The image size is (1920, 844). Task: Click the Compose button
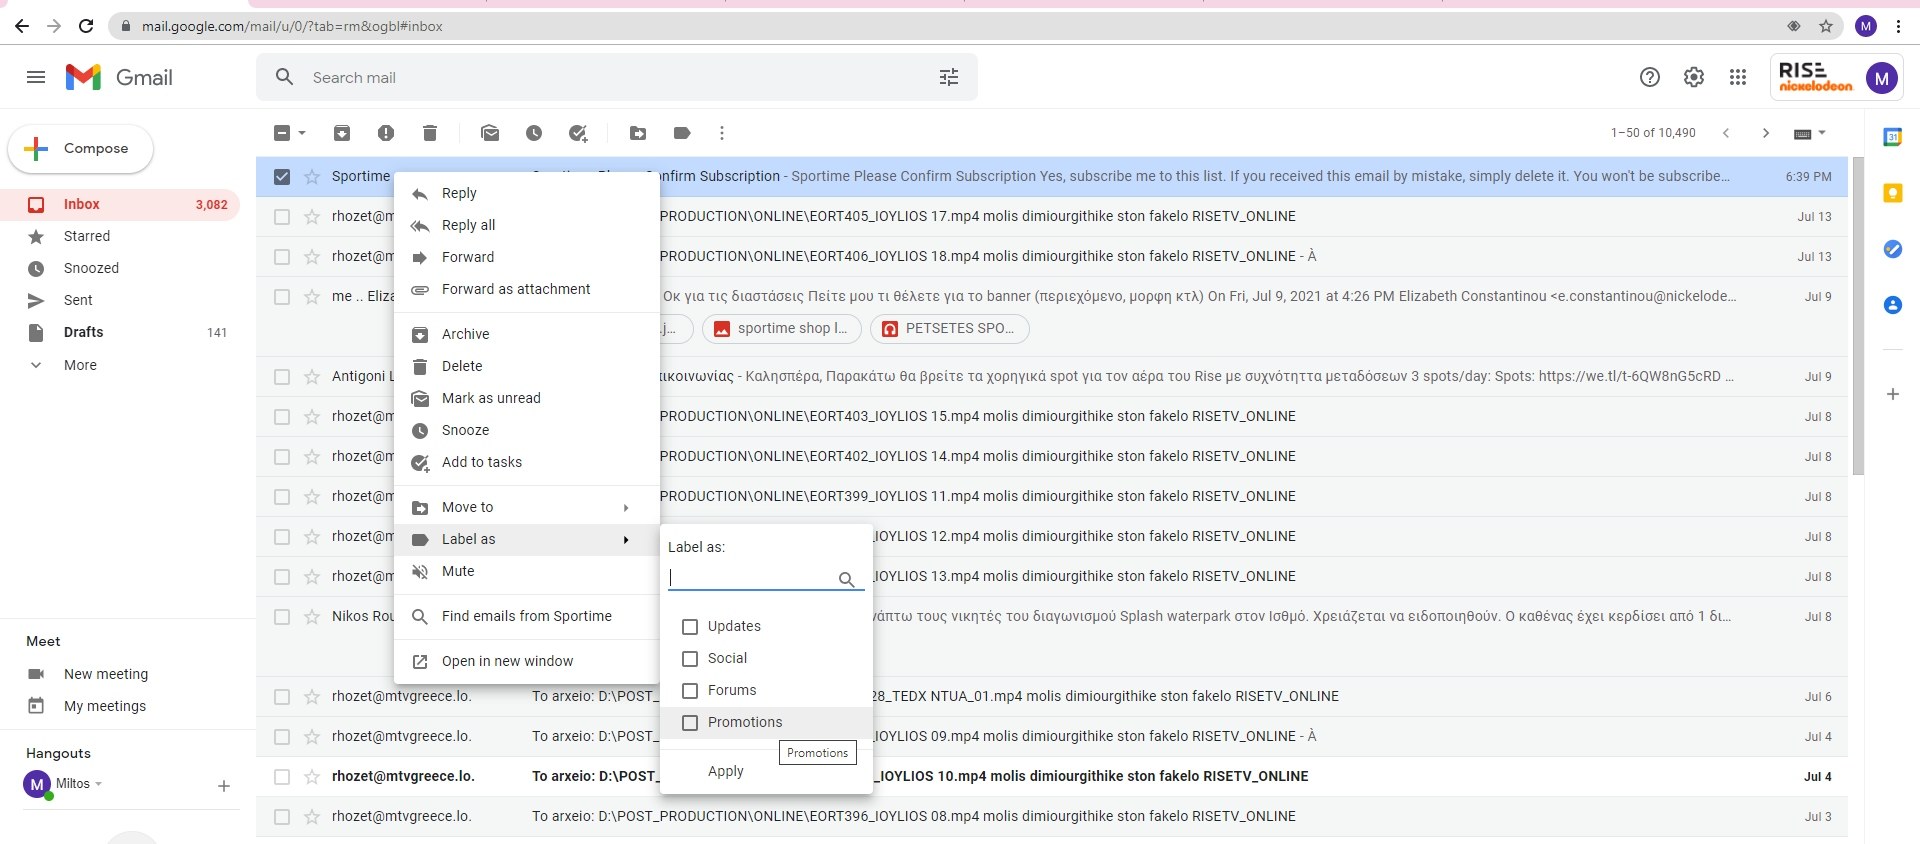tap(81, 148)
